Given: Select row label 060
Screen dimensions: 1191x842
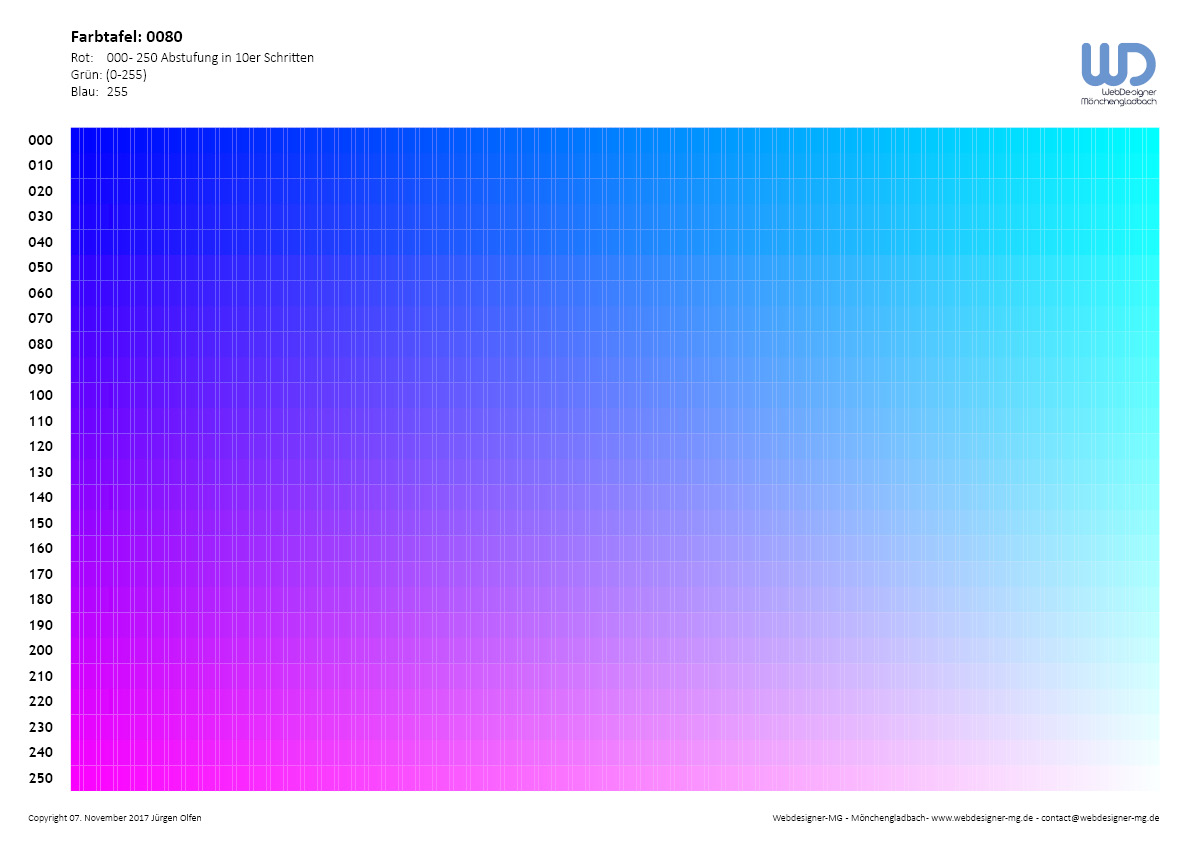Looking at the screenshot, I should pyautogui.click(x=41, y=293).
